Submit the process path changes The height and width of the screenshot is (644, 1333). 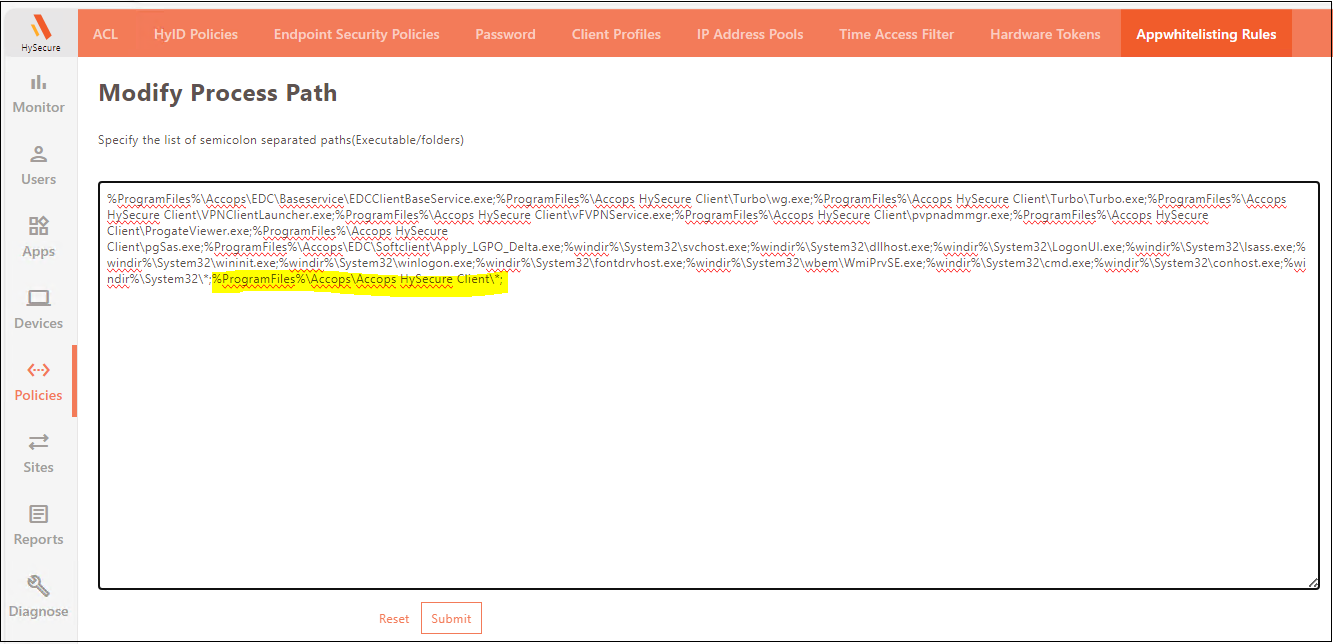tap(451, 619)
